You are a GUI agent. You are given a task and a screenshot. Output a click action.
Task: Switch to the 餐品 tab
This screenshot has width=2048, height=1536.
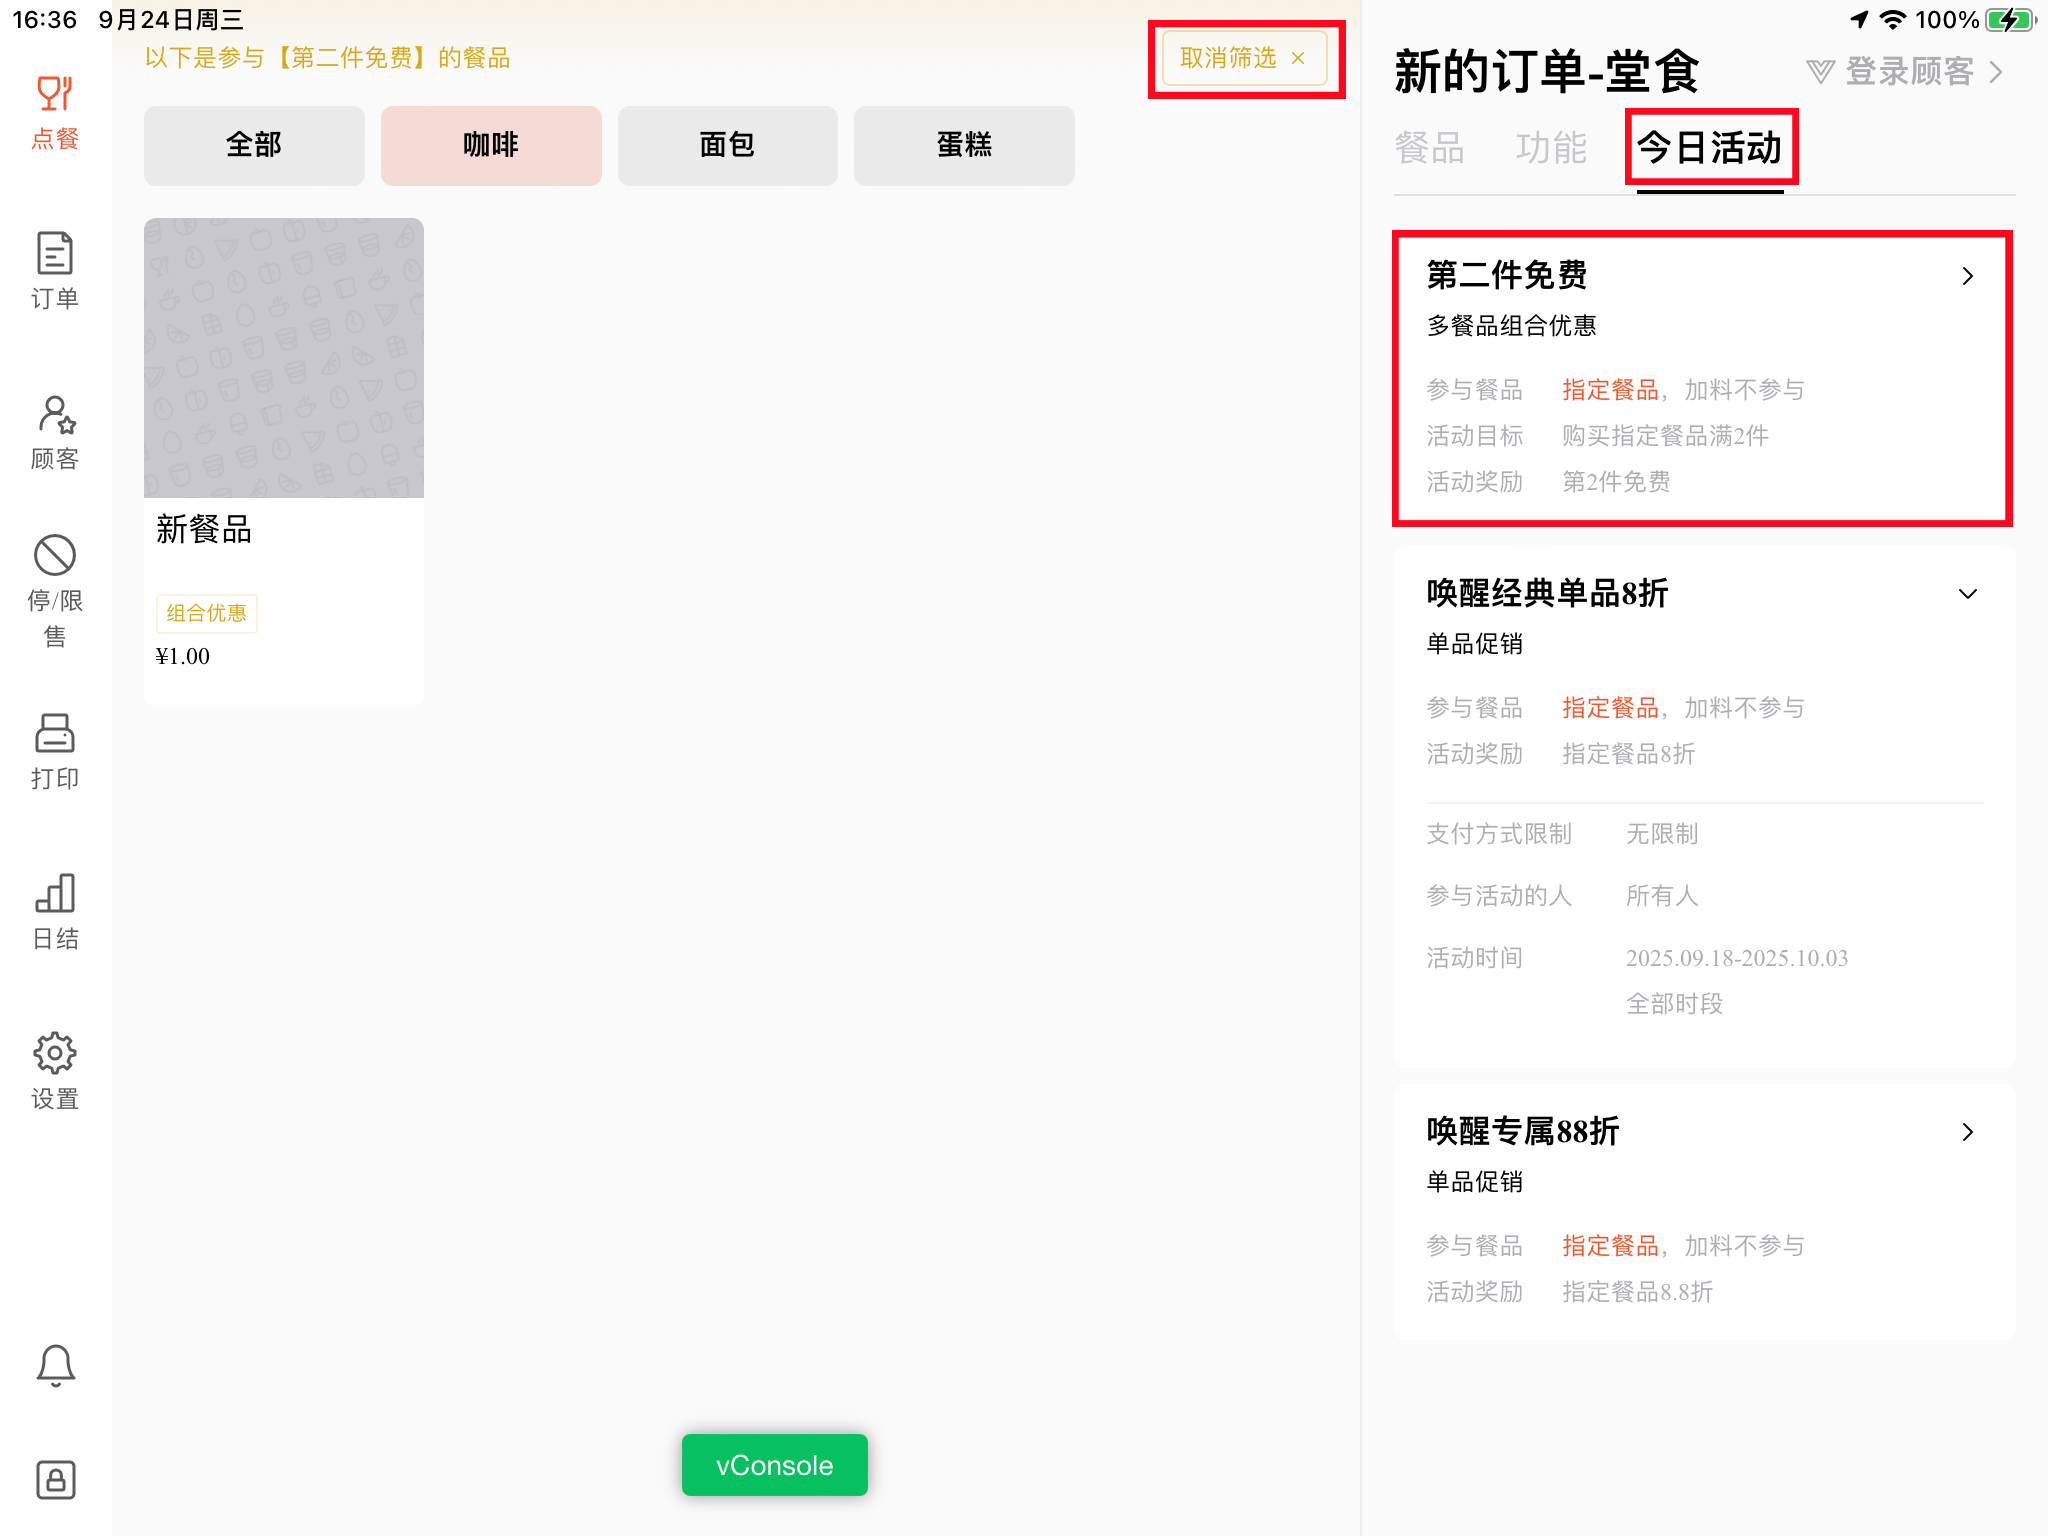(1429, 148)
